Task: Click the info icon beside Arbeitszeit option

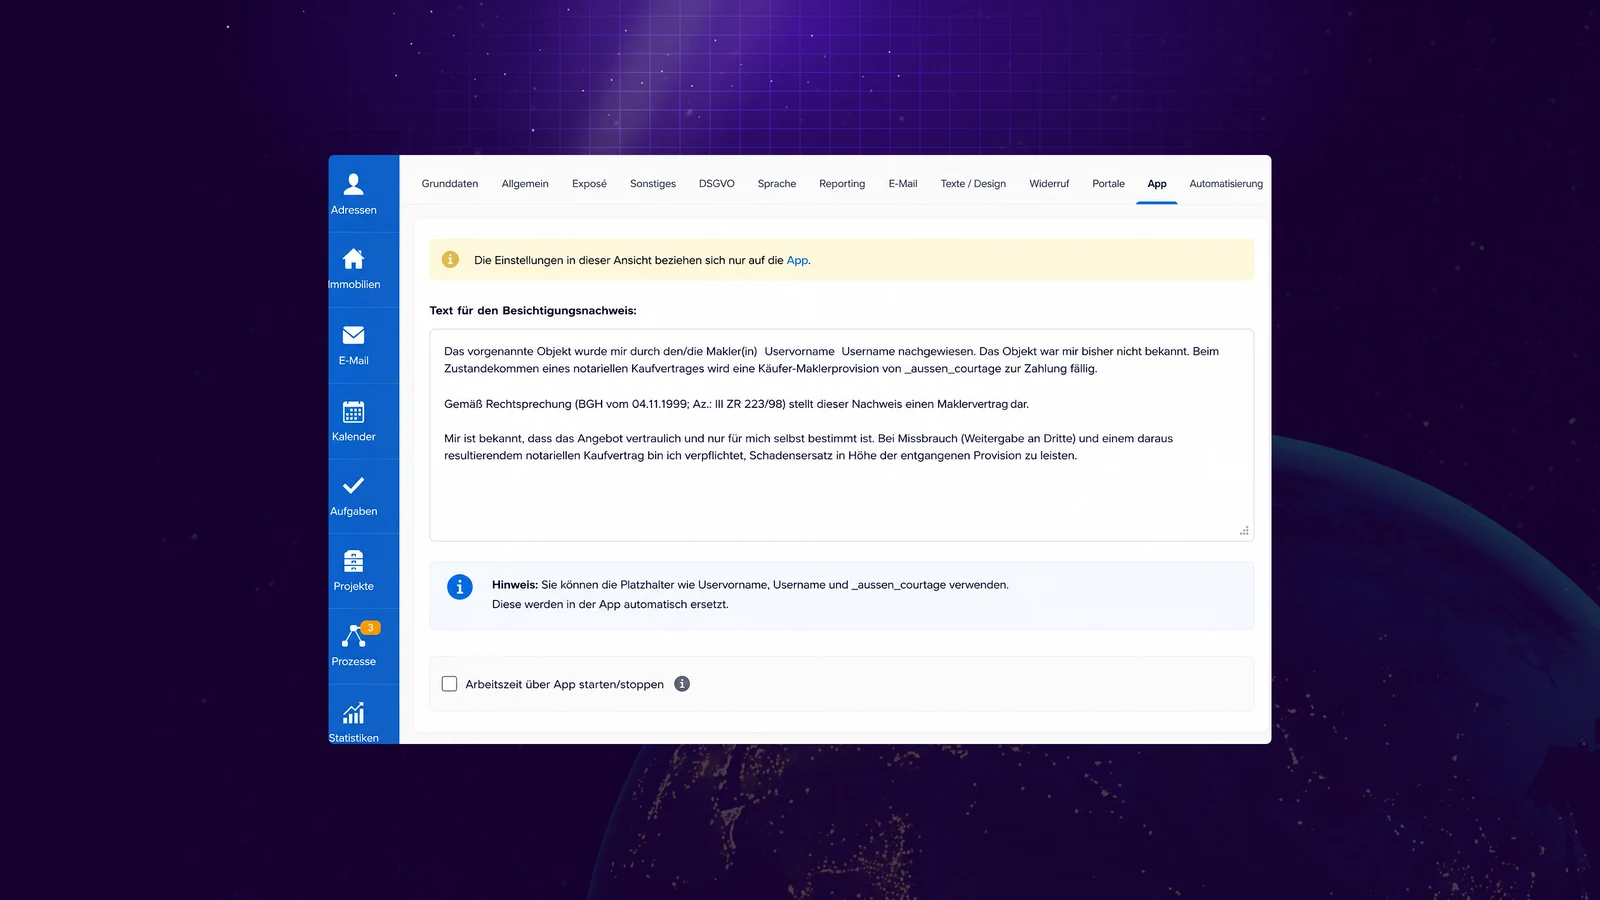Action: coord(682,684)
